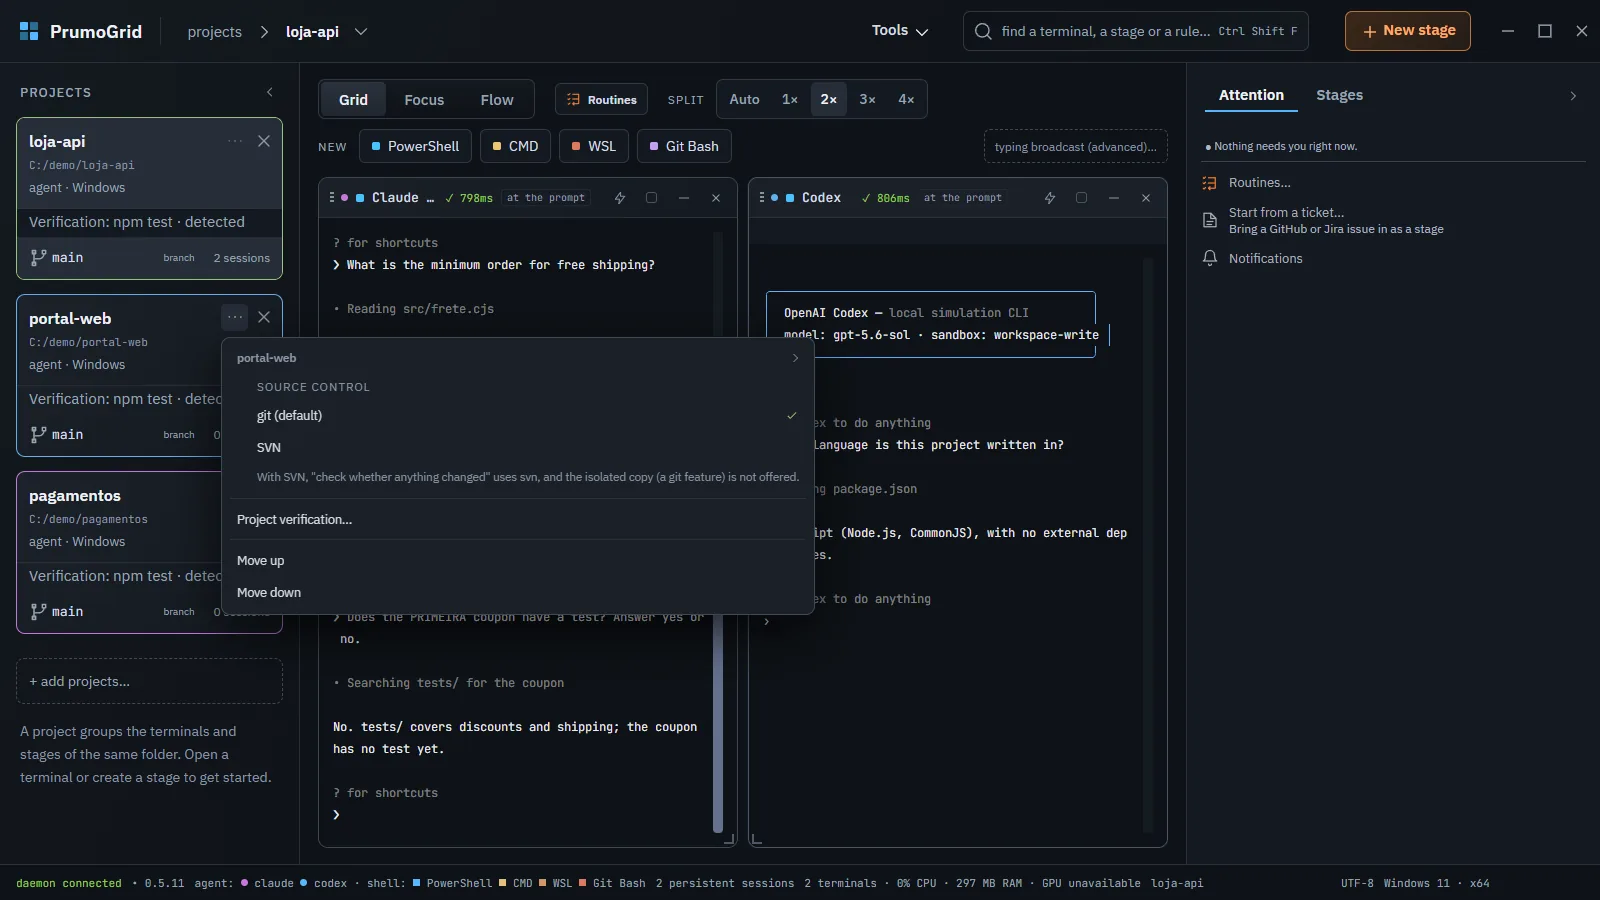Select Move up in the context menu
Viewport: 1600px width, 900px height.
(518, 560)
